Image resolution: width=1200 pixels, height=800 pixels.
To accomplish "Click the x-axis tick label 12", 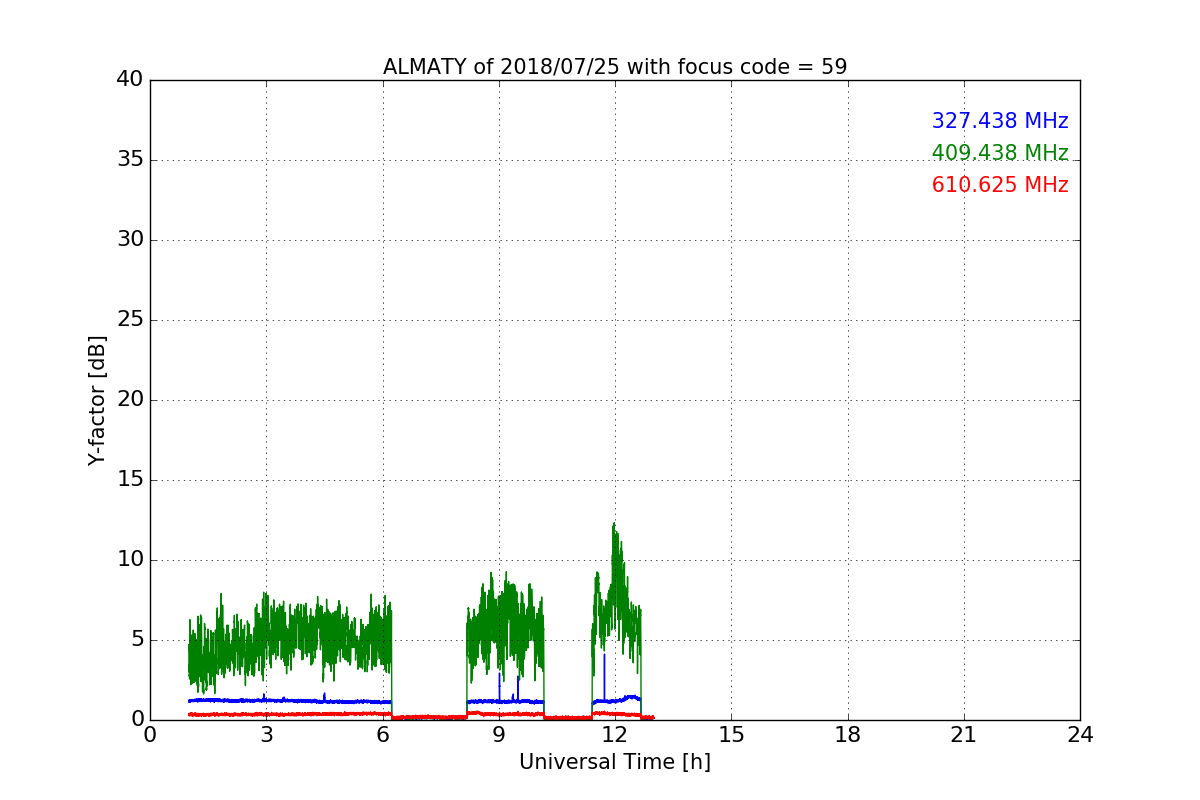I will 615,735.
